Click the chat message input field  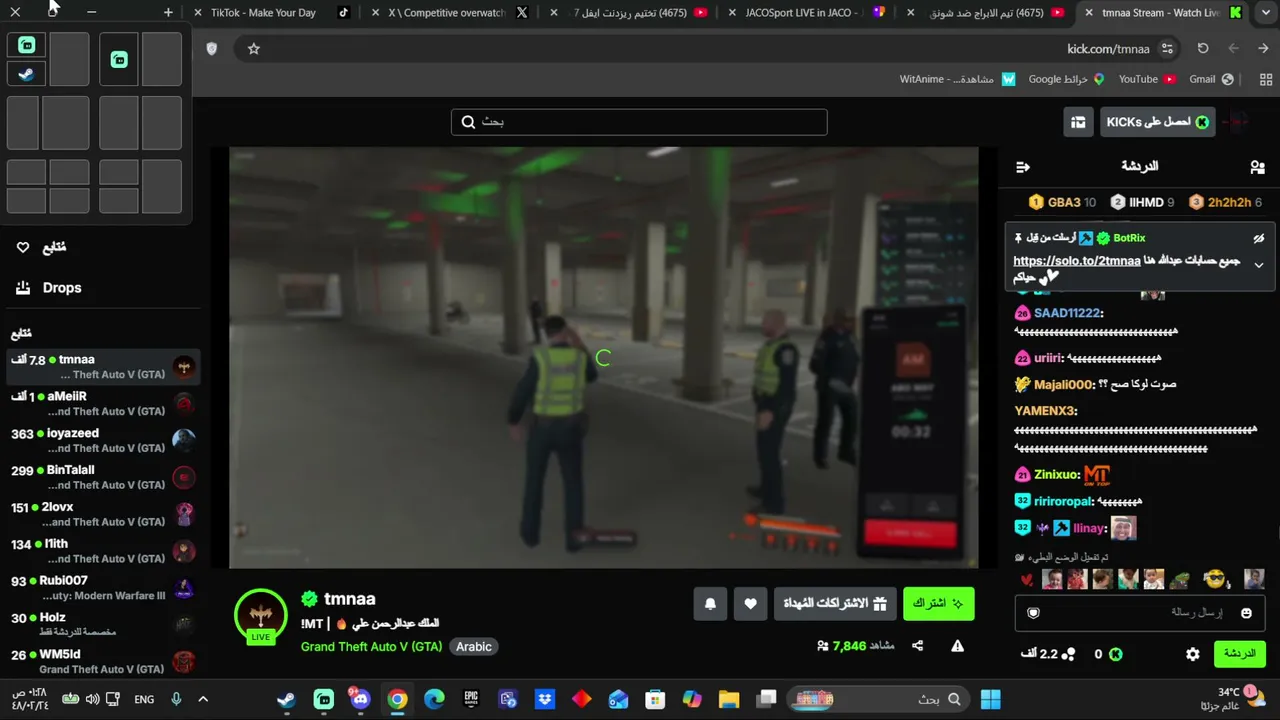coord(1139,613)
